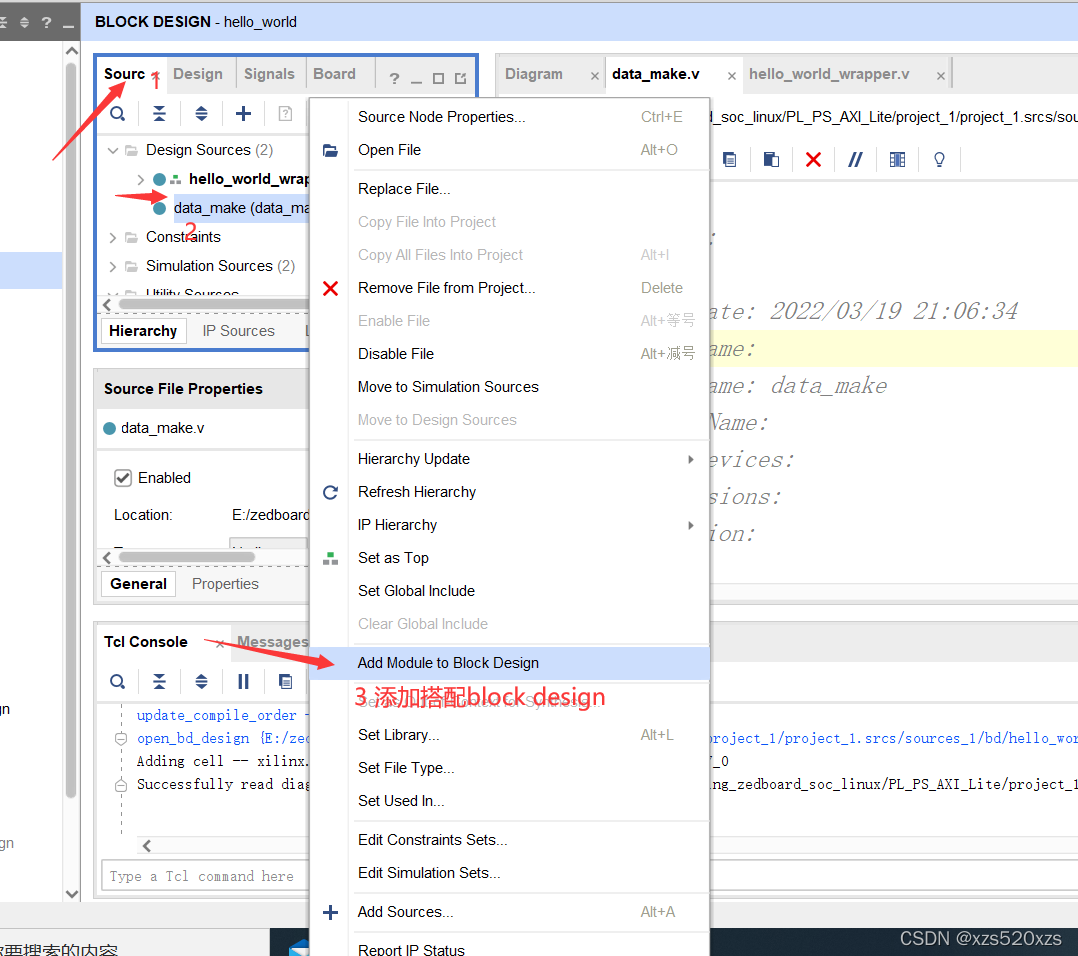Expand all in Sources panel
The height and width of the screenshot is (956, 1078).
click(x=201, y=113)
